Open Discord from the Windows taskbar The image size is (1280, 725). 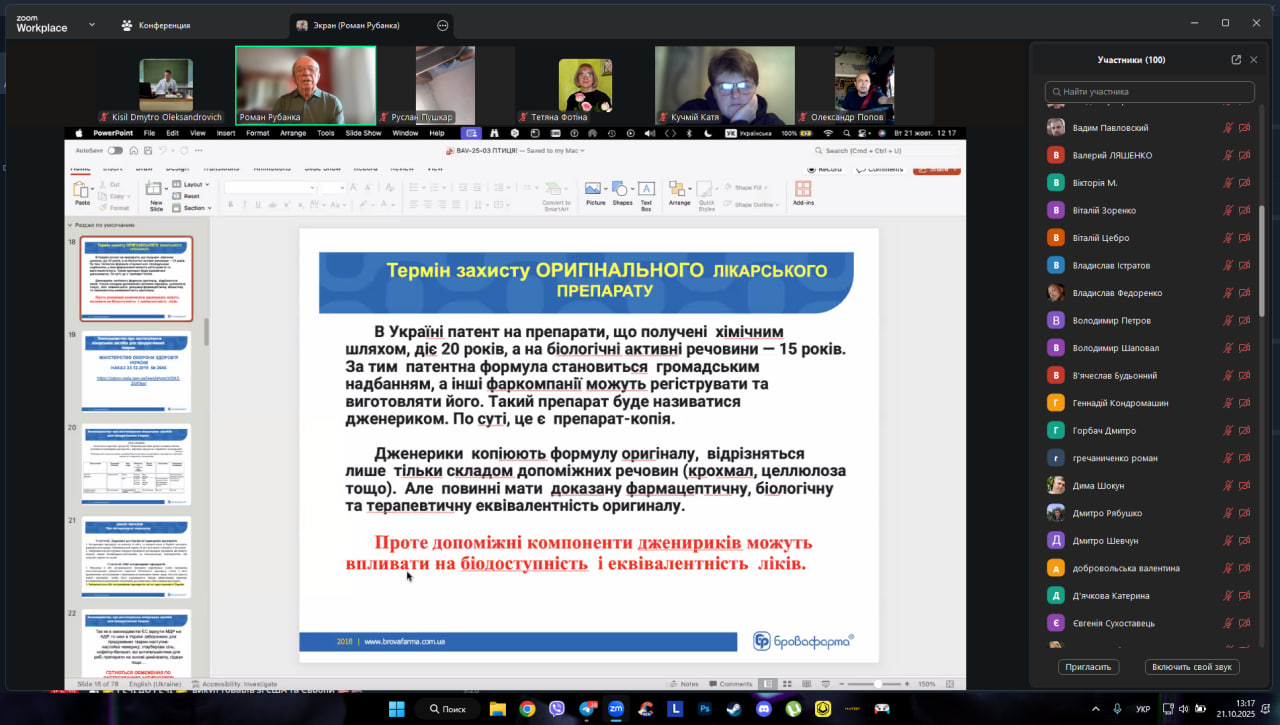click(764, 709)
